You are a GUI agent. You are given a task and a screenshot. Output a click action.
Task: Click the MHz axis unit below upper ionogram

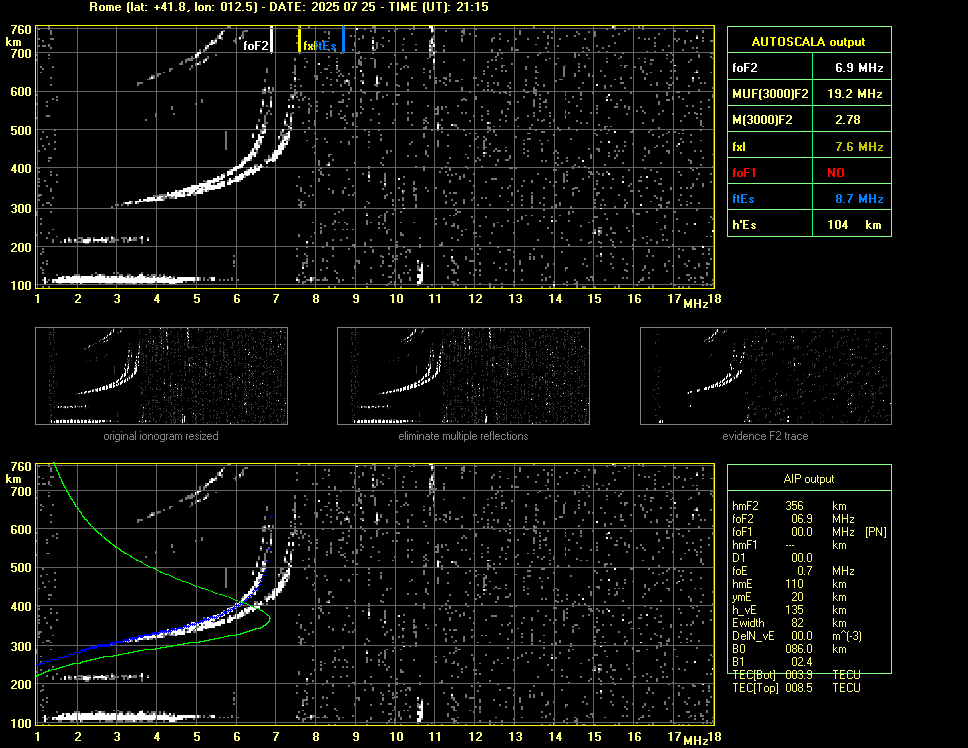click(696, 303)
